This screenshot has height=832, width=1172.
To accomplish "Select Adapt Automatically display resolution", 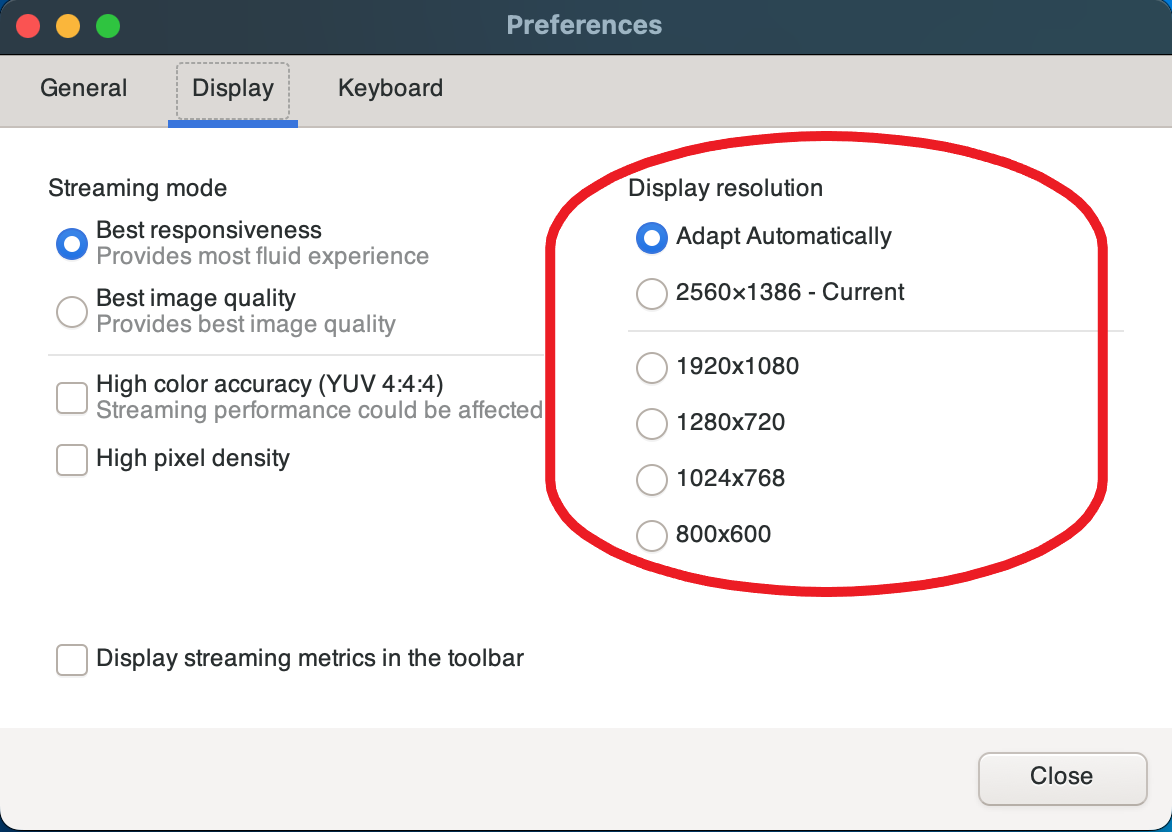I will click(x=651, y=237).
